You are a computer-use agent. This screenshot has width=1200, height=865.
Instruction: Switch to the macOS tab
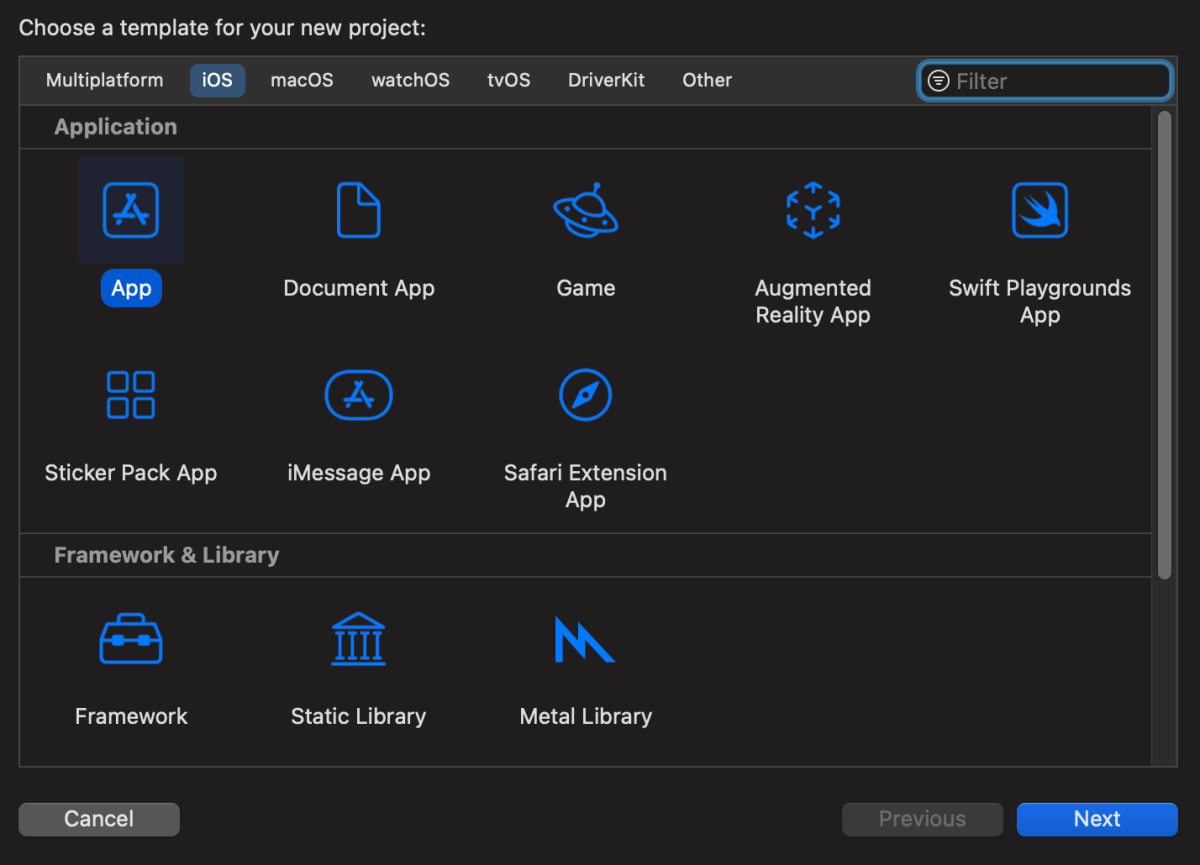(x=302, y=80)
